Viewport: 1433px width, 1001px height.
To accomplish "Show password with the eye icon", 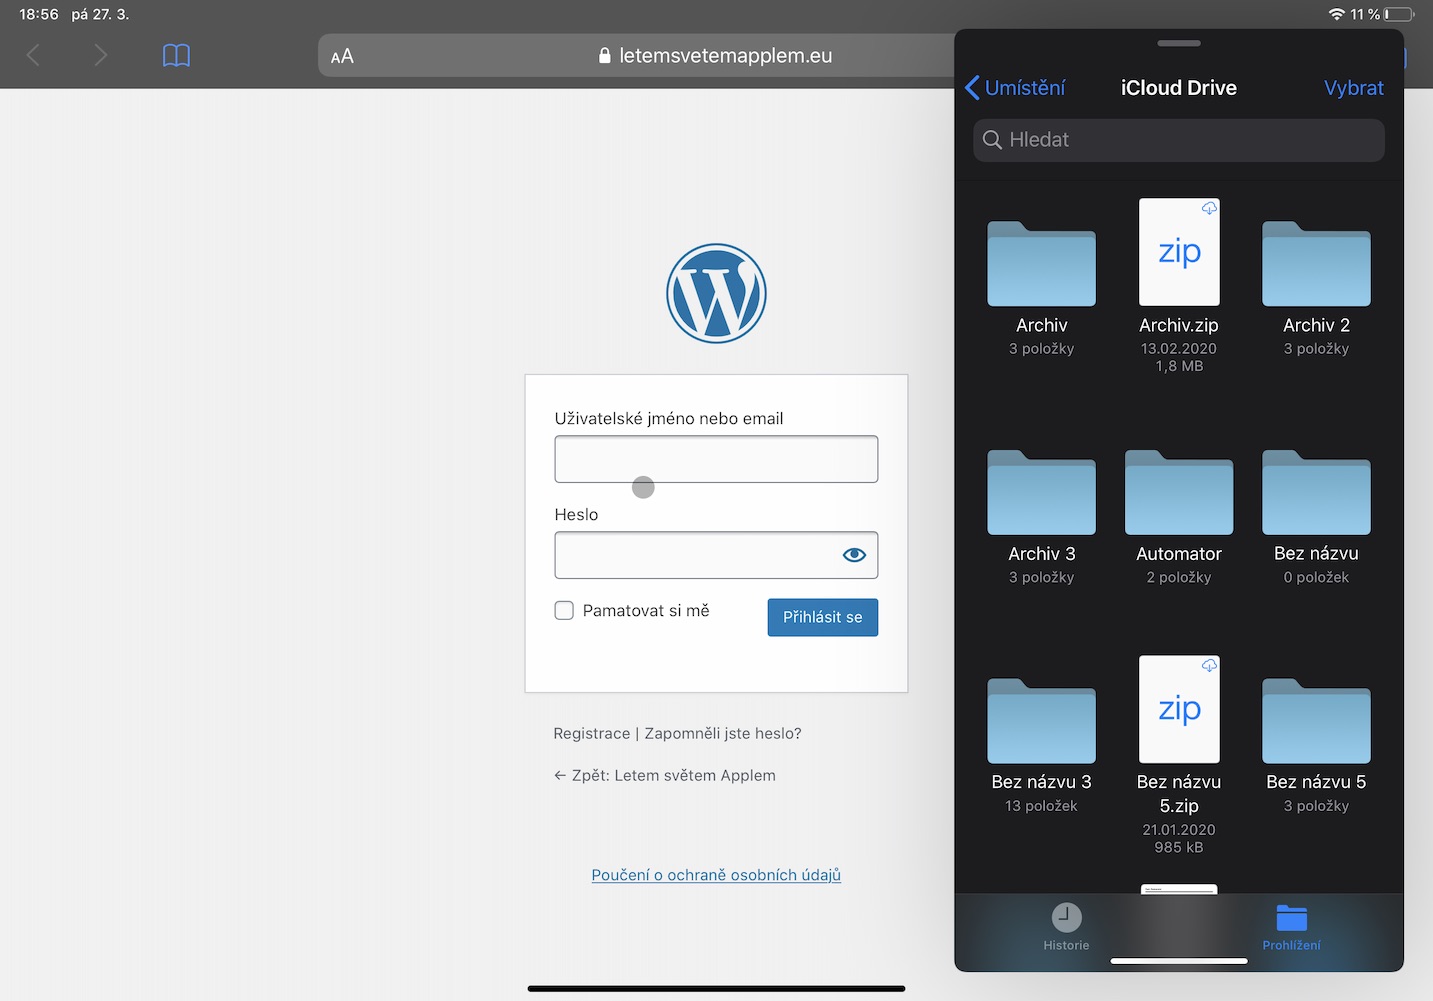I will point(854,555).
